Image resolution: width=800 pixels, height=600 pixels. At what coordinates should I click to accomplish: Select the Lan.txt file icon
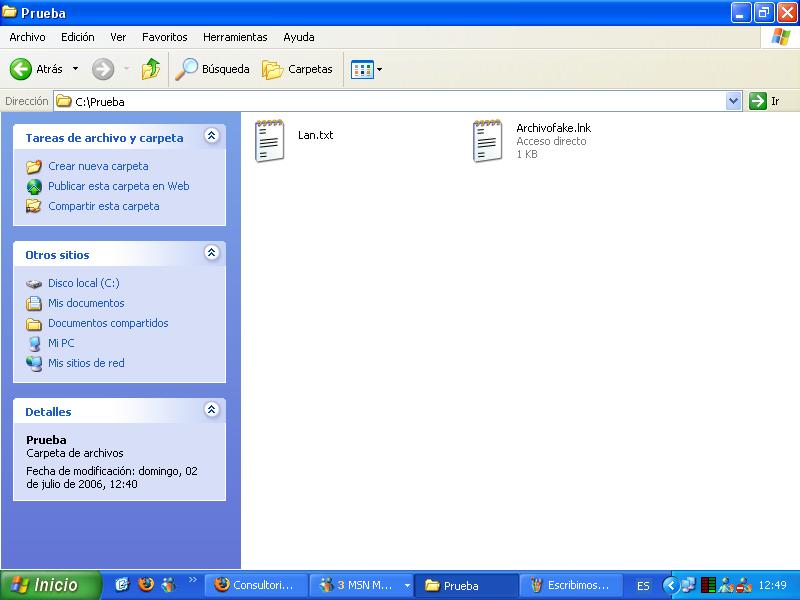(269, 141)
